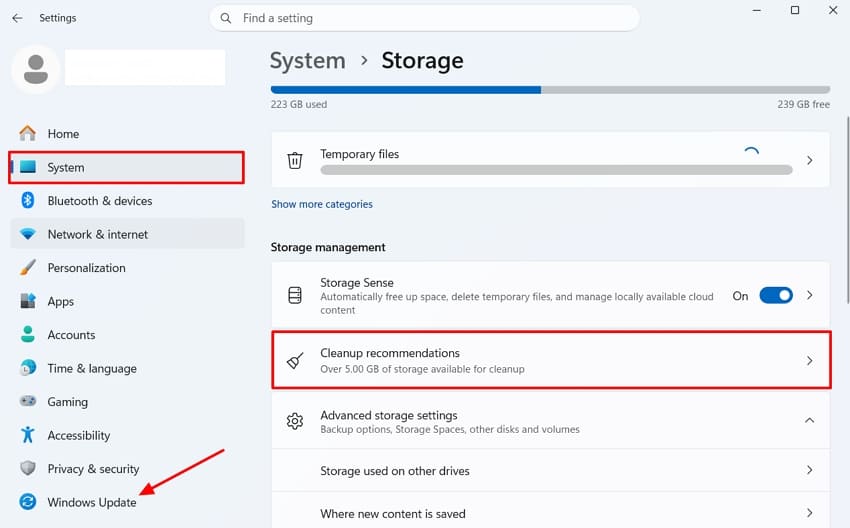Click the Storage Sense drive icon
The height and width of the screenshot is (528, 850).
click(x=294, y=295)
